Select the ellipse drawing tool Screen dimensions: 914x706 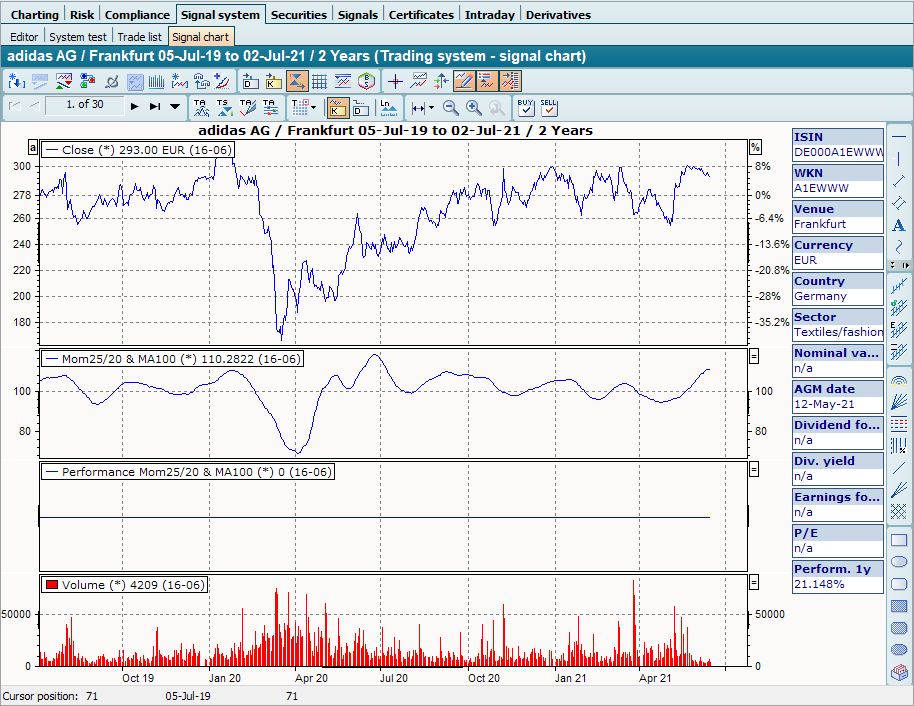[898, 562]
